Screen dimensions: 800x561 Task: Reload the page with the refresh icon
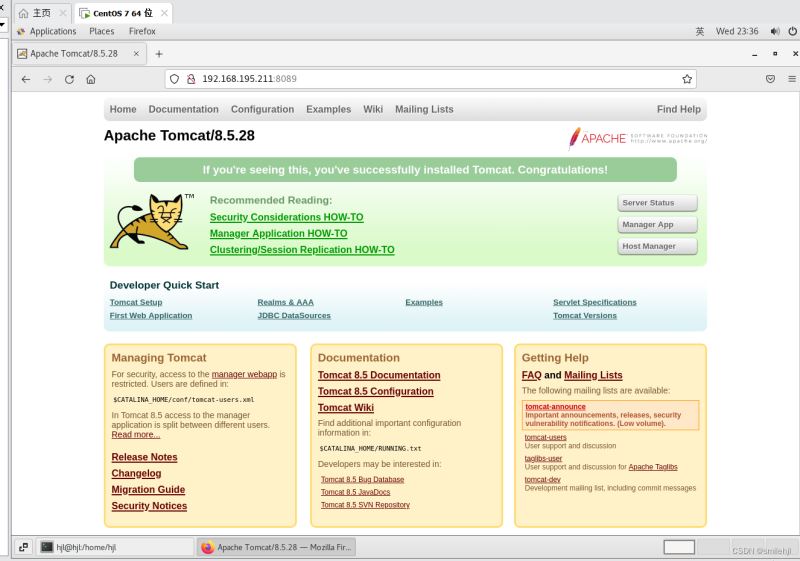pos(69,79)
